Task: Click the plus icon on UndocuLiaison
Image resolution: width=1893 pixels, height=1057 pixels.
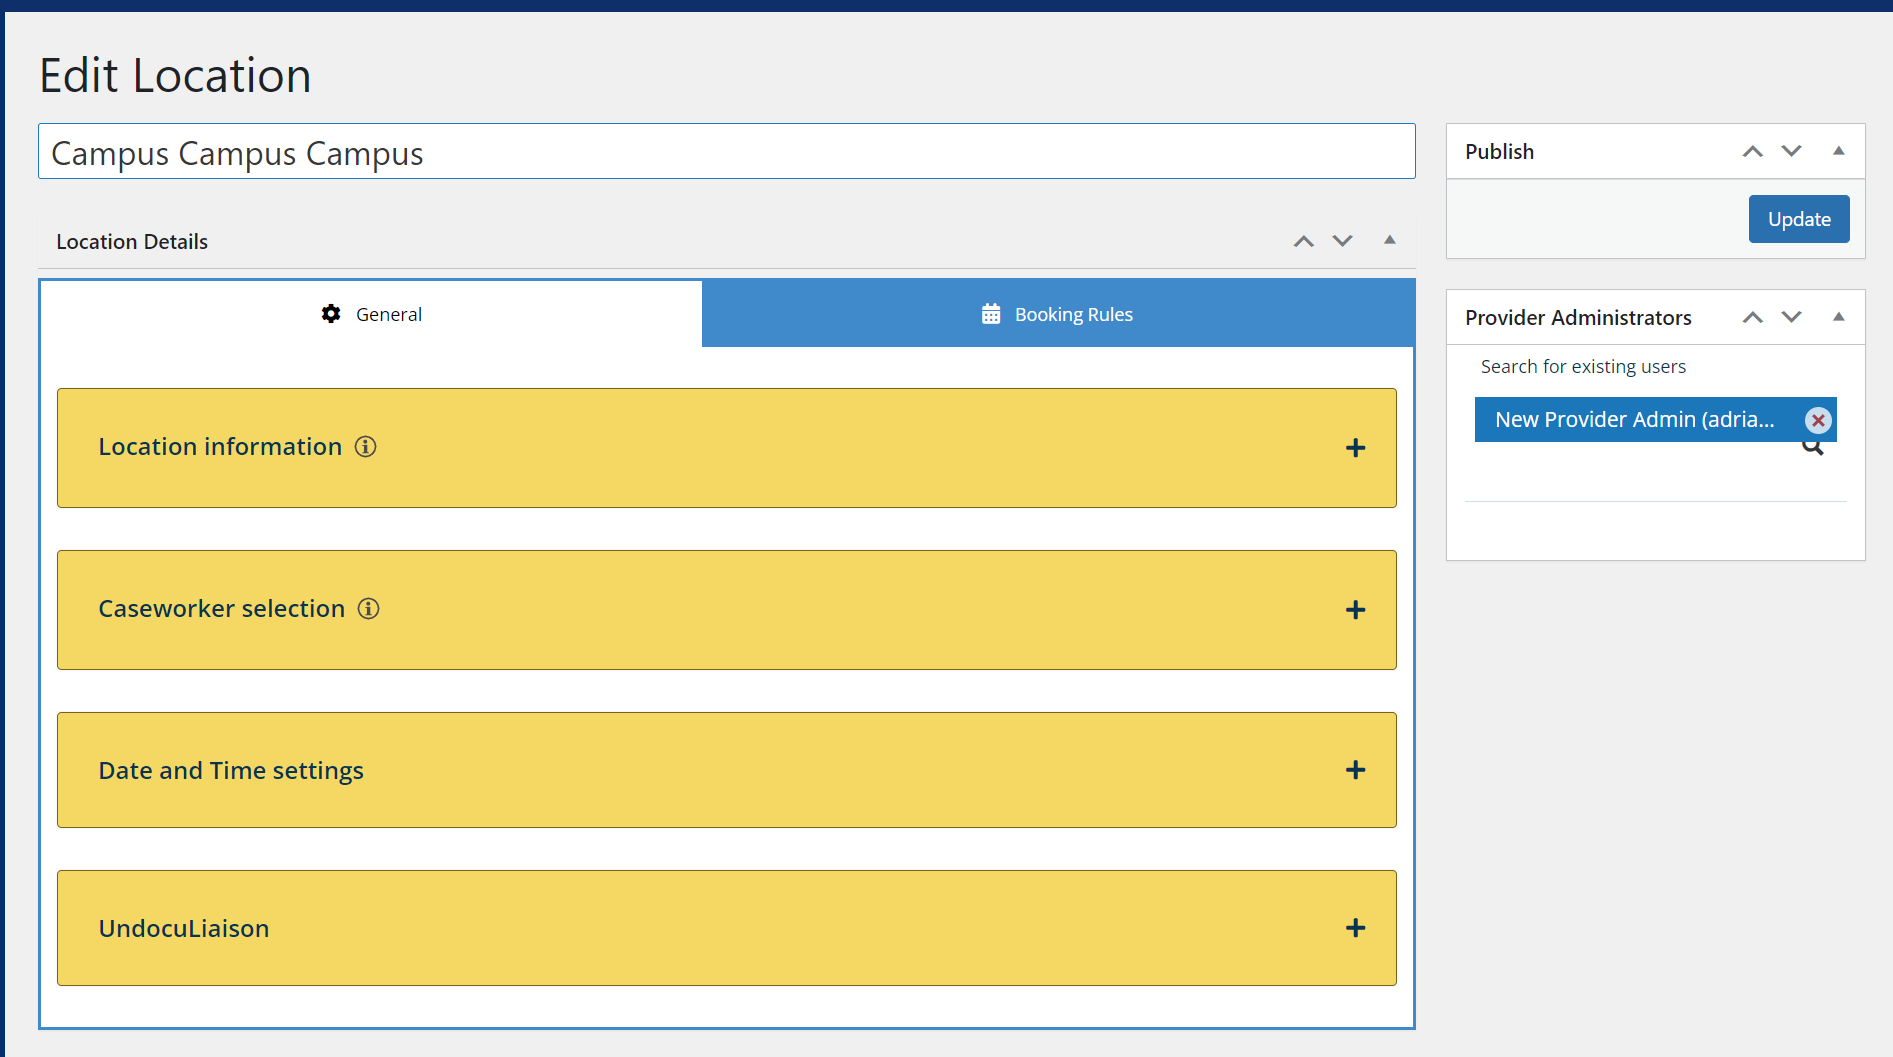Action: coord(1356,928)
